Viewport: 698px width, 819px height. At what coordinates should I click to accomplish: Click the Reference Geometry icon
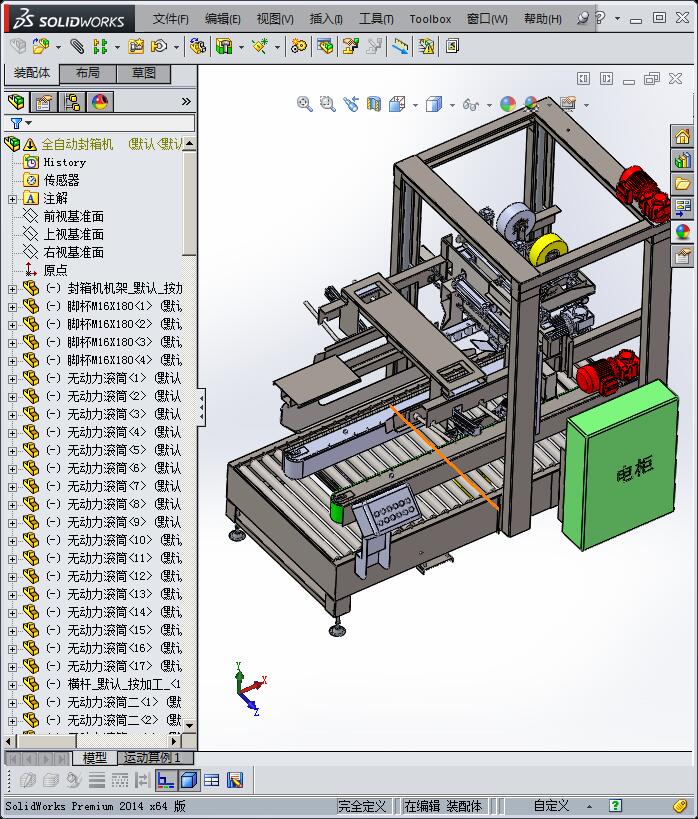[260, 46]
